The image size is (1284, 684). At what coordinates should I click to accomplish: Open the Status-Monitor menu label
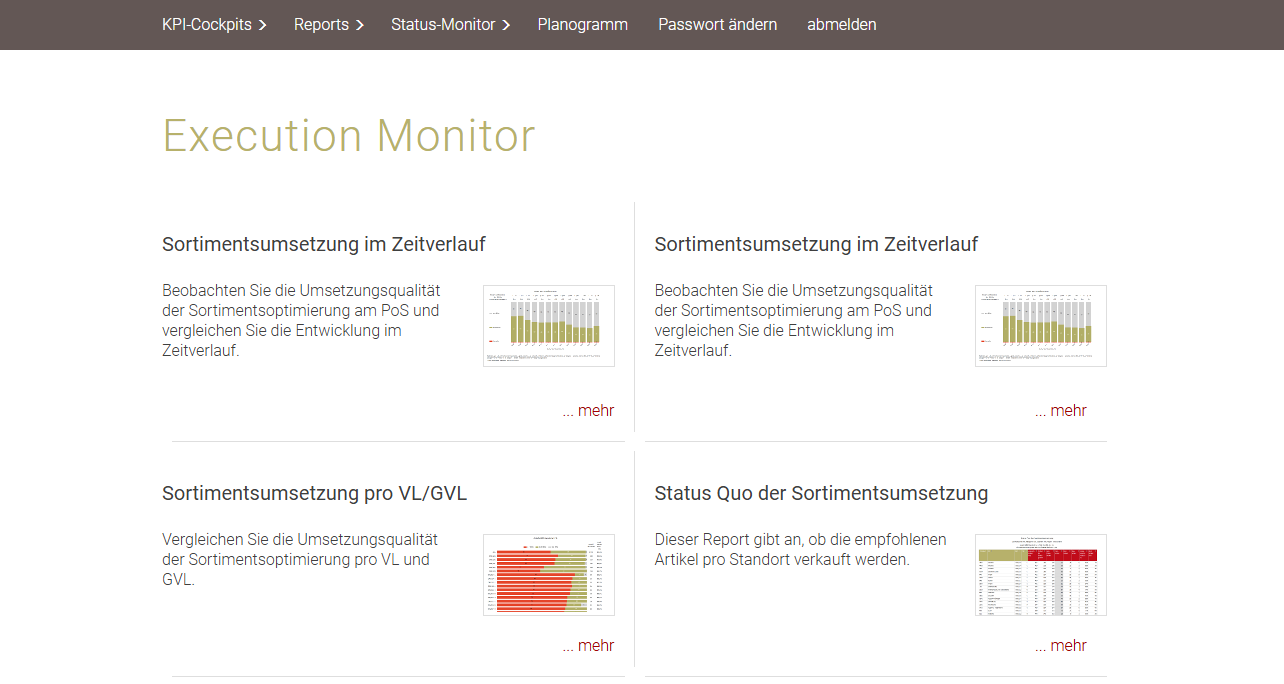point(443,25)
